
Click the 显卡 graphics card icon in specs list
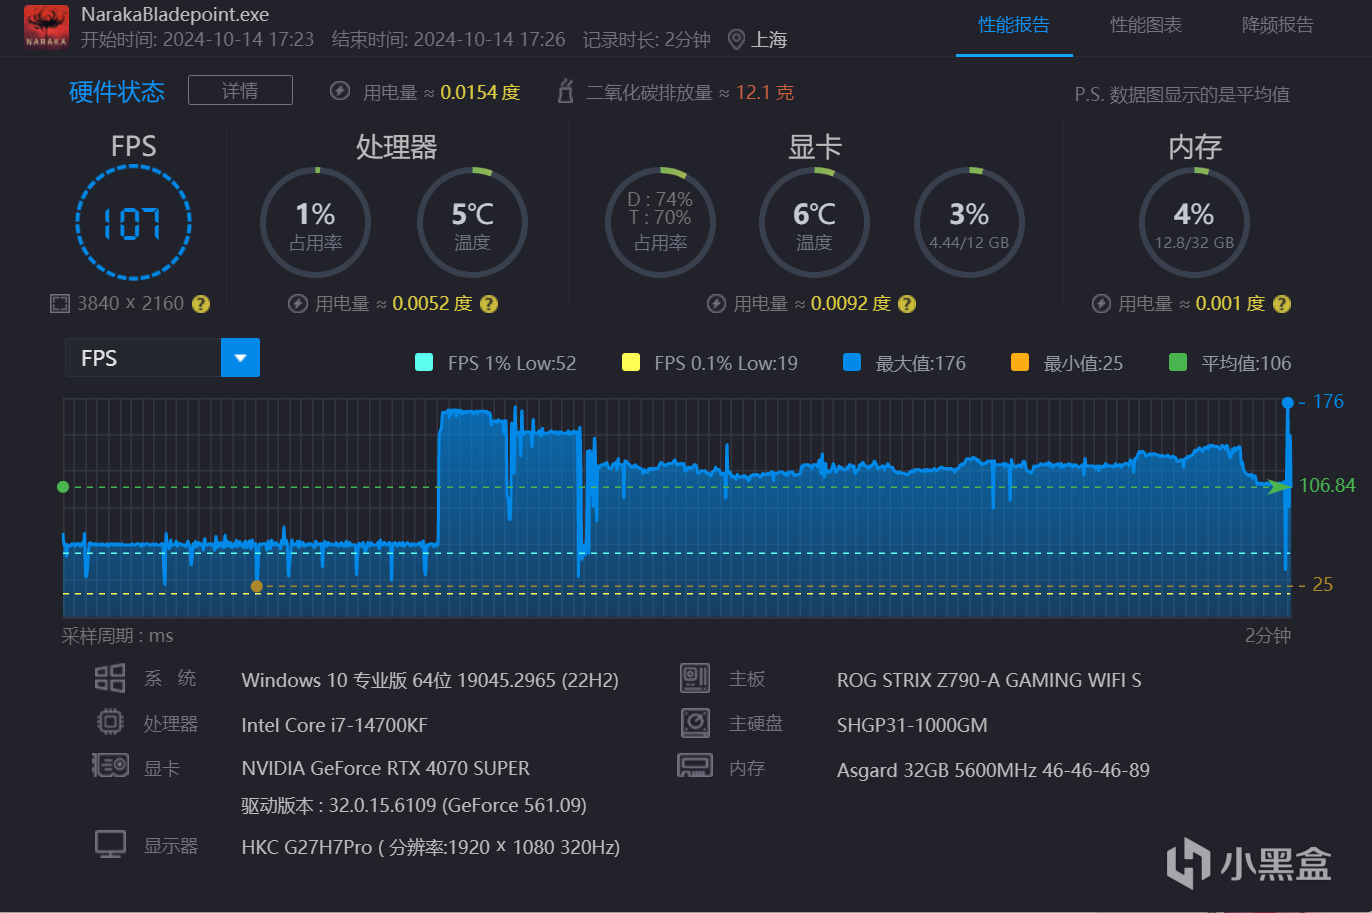click(110, 767)
